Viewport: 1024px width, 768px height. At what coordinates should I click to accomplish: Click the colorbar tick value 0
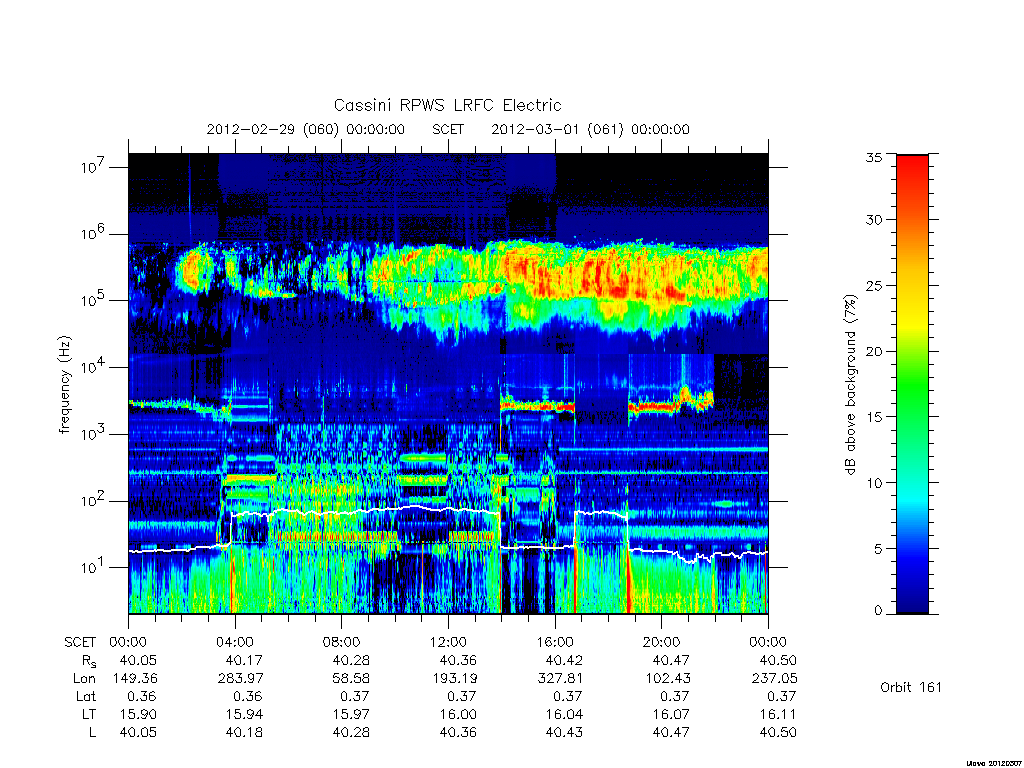pyautogui.click(x=878, y=611)
